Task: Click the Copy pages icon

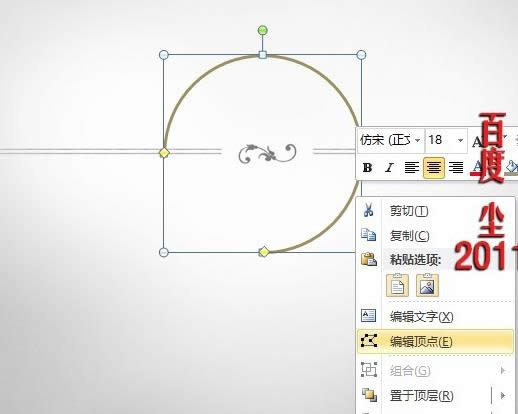Action: click(x=369, y=235)
